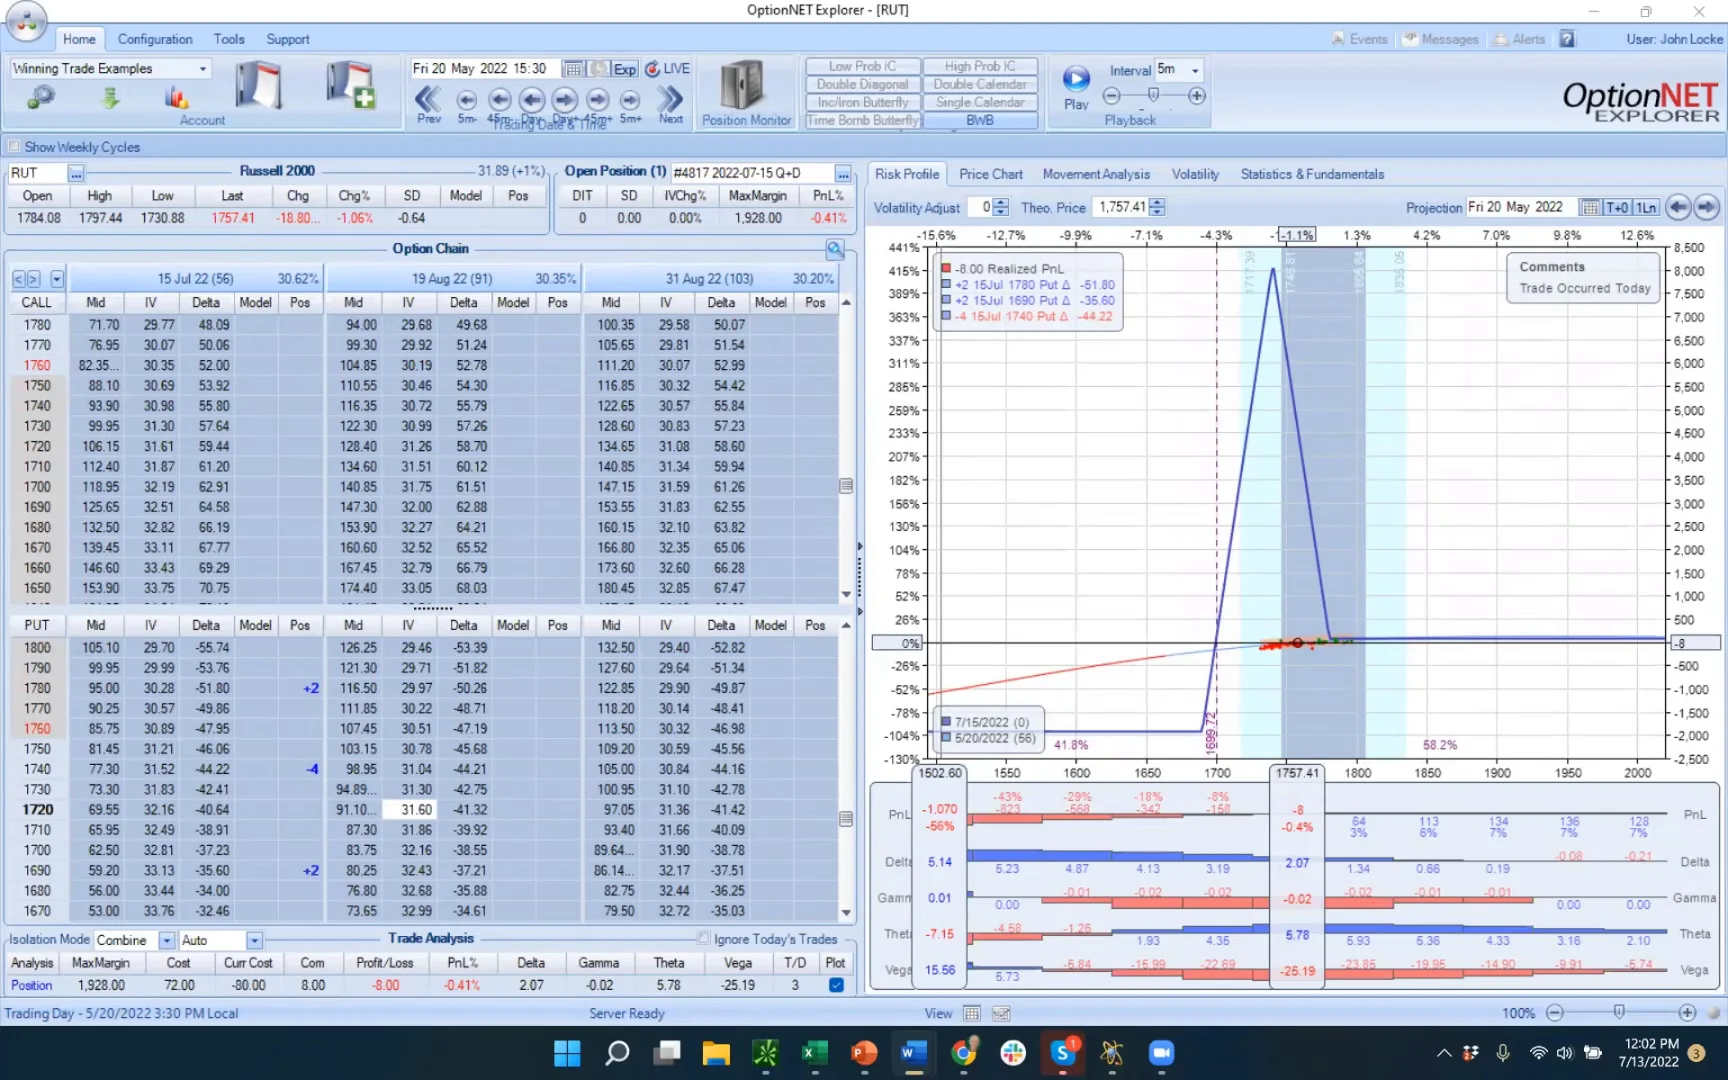1728x1080 pixels.
Task: Step back 5 minutes with 5m- arrow
Action: tap(466, 99)
